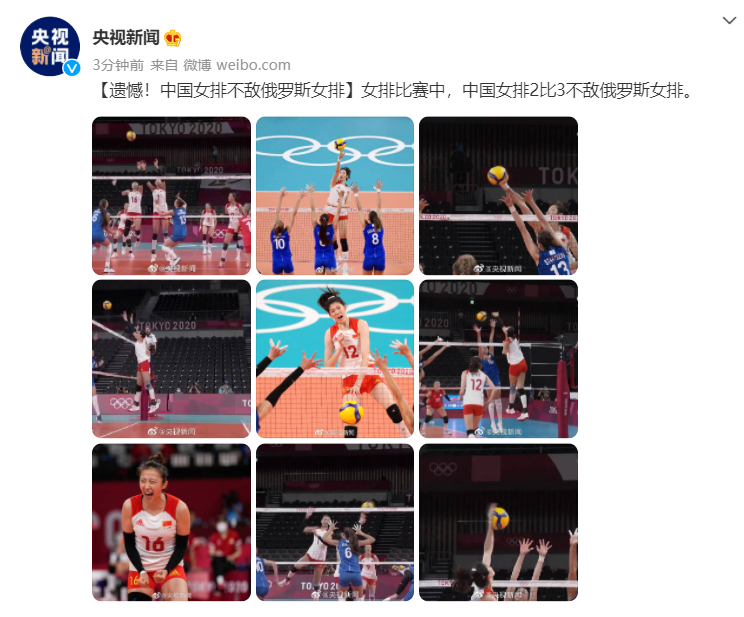Click the Weibo watermark on first photo
The image size is (744, 617).
pyautogui.click(x=171, y=268)
